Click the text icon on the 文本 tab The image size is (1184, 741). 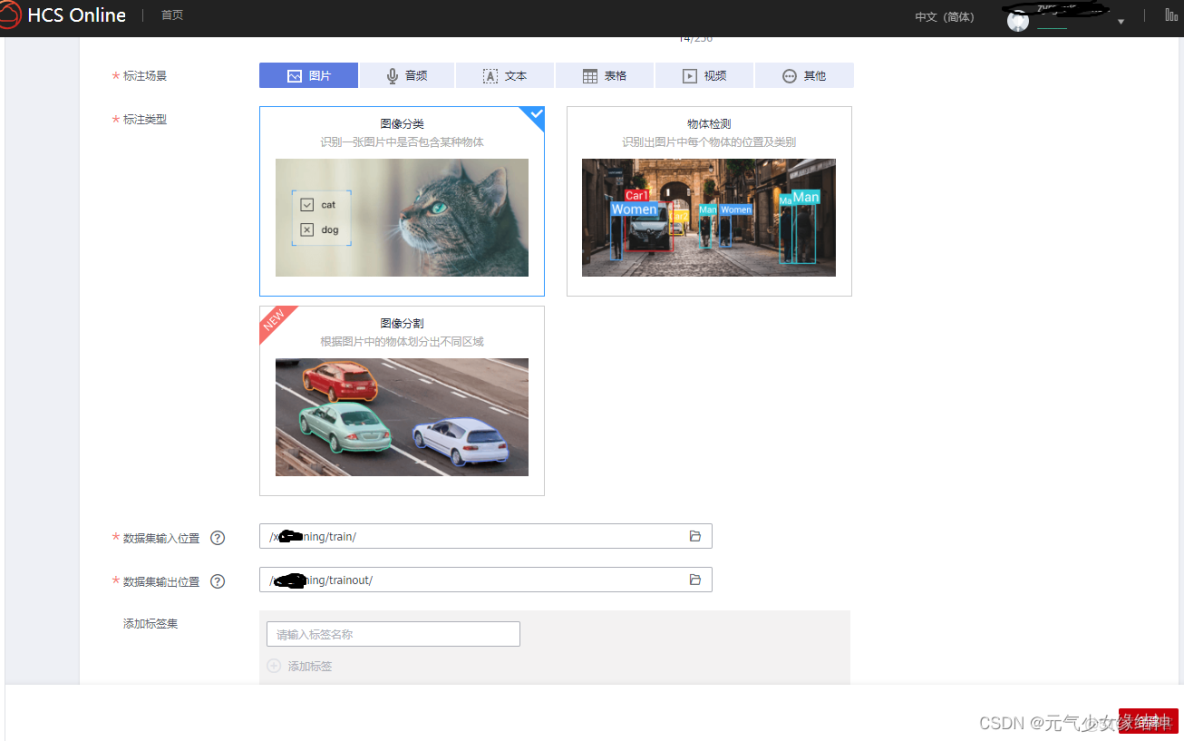pyautogui.click(x=489, y=75)
